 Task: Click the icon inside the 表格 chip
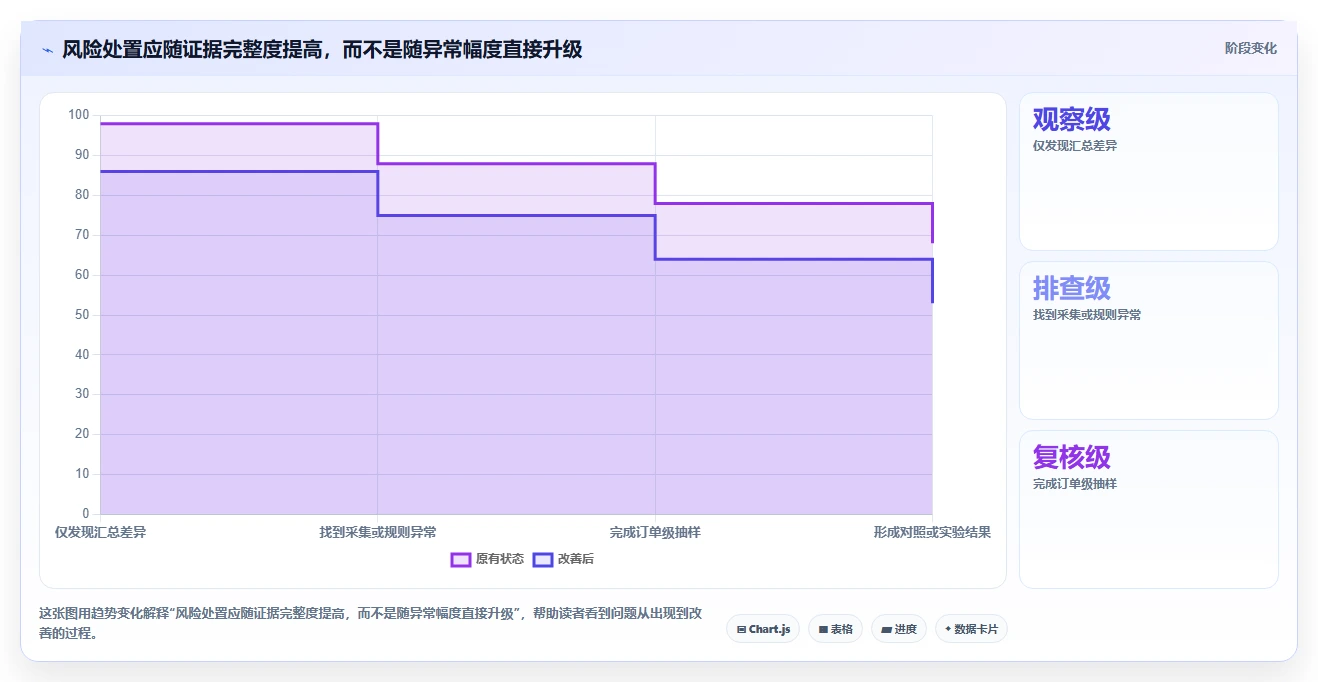[x=823, y=629]
